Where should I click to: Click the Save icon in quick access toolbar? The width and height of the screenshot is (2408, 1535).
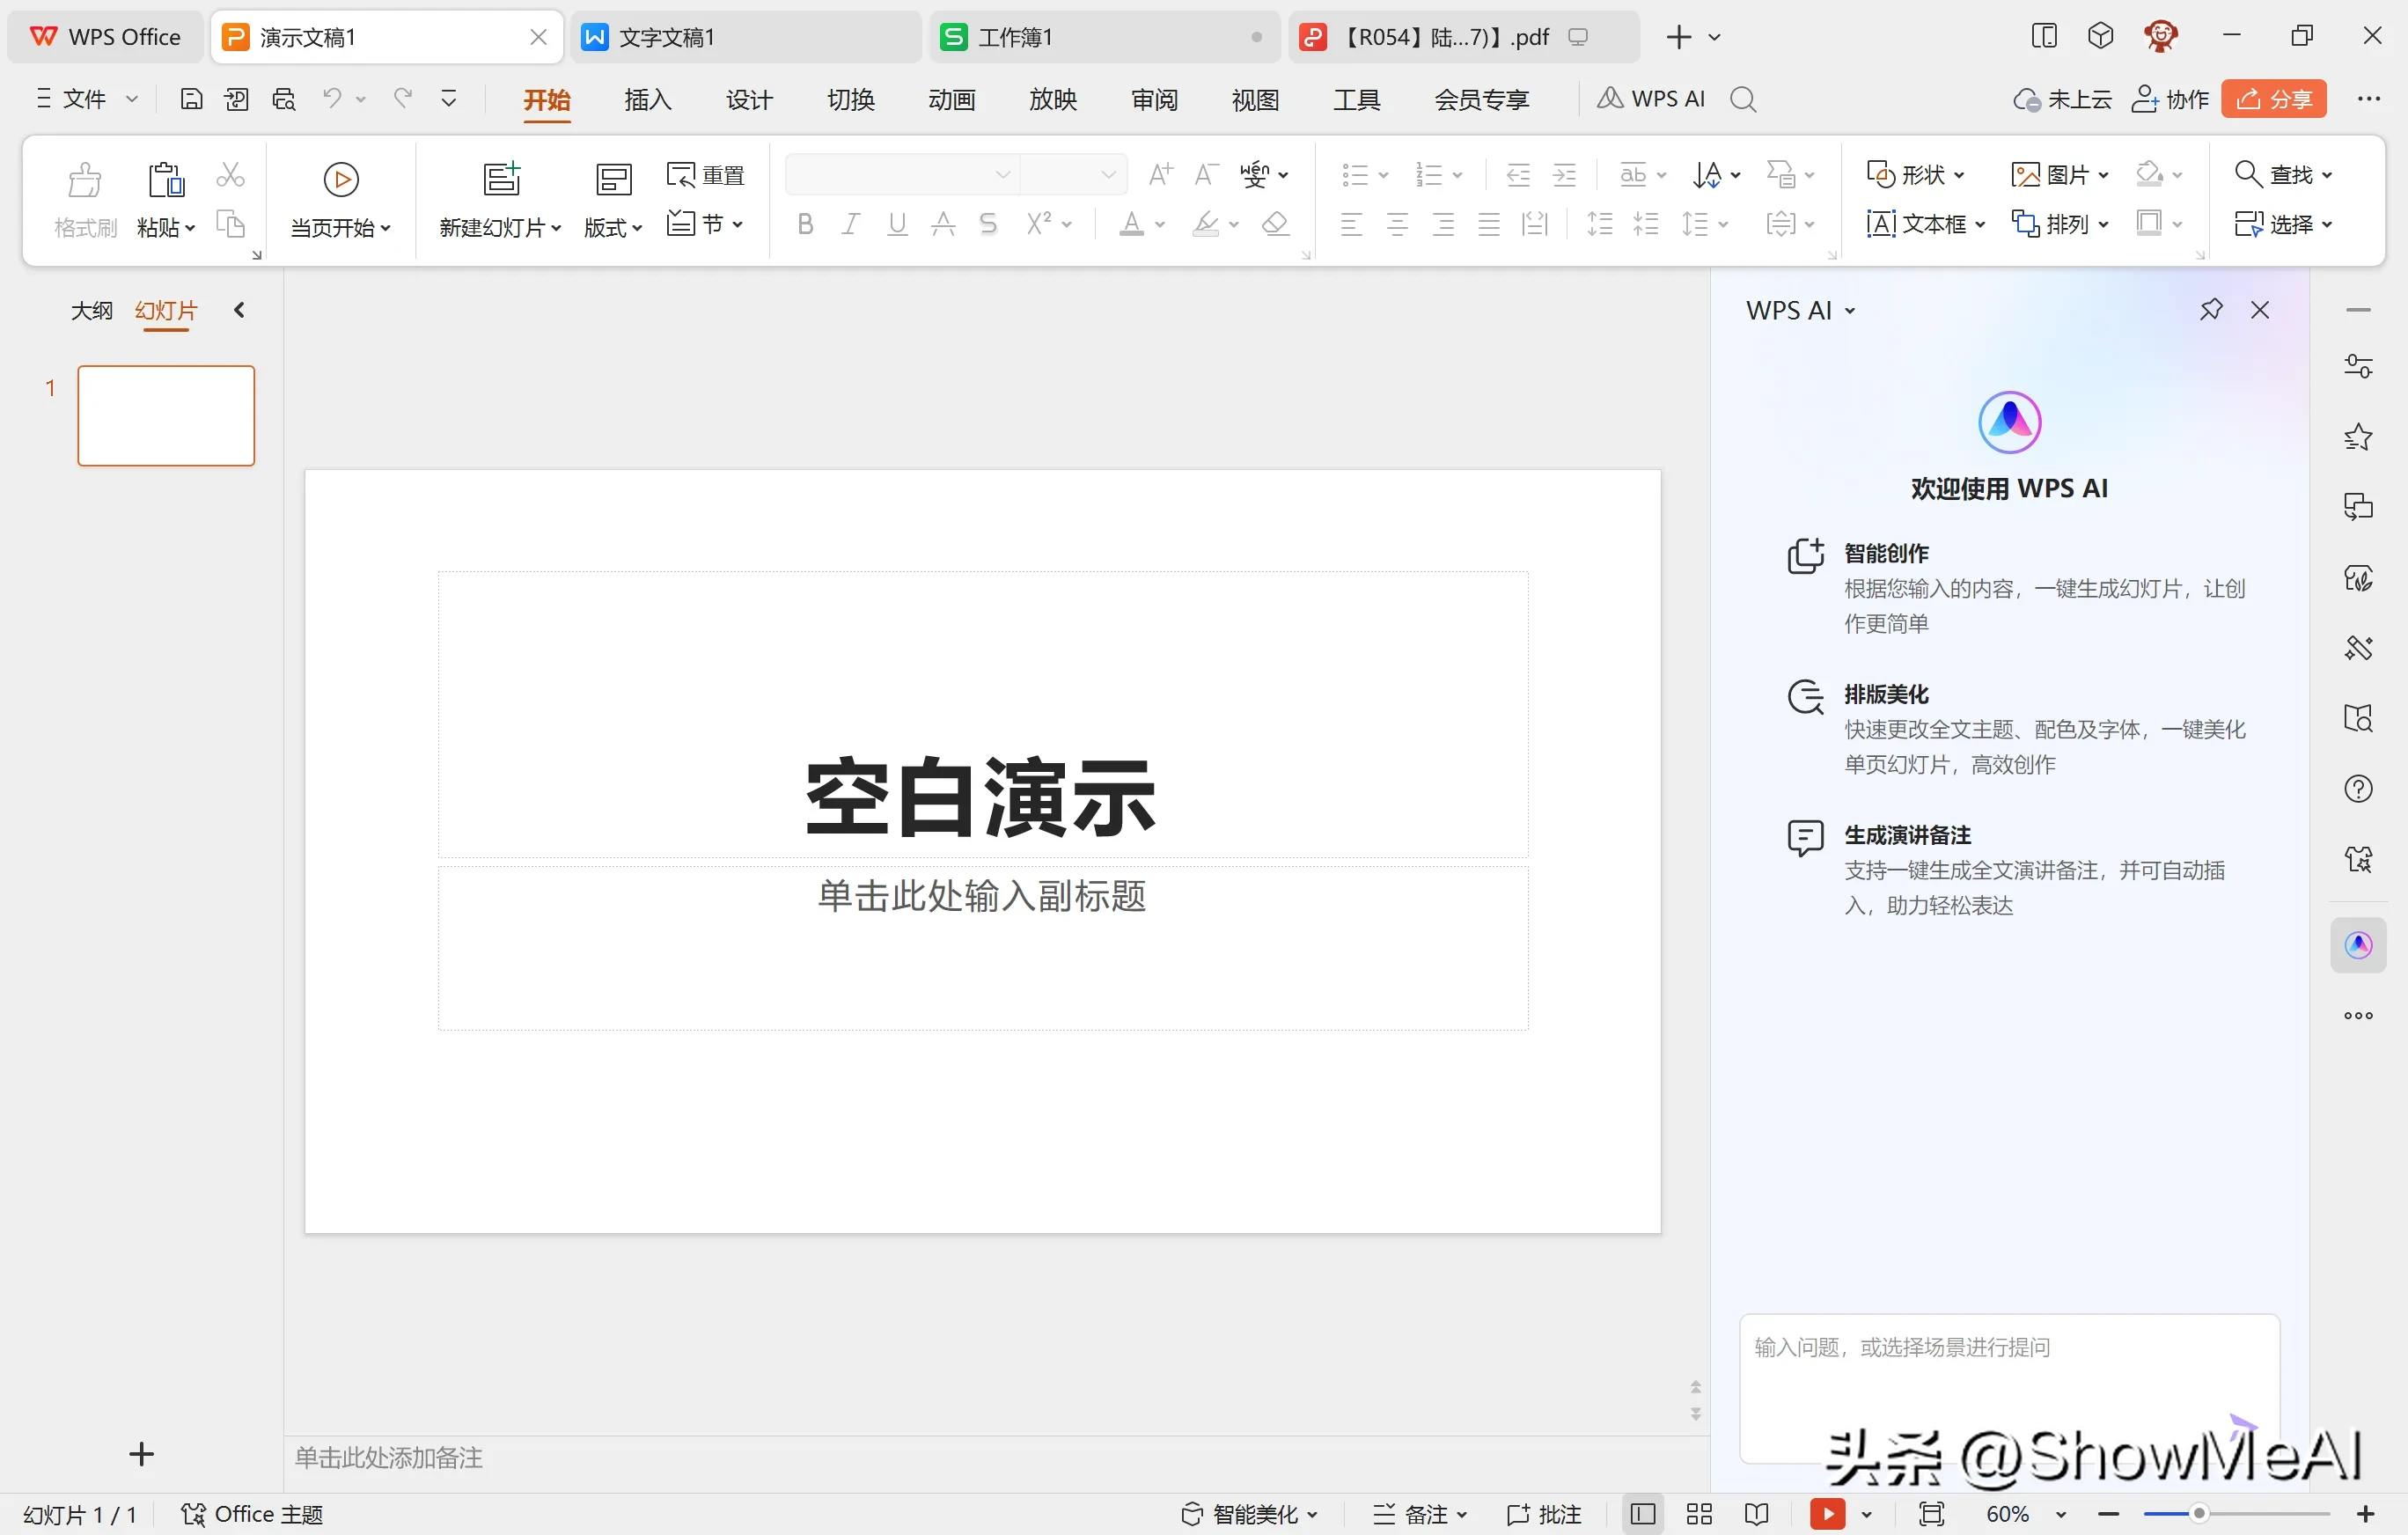(x=191, y=99)
